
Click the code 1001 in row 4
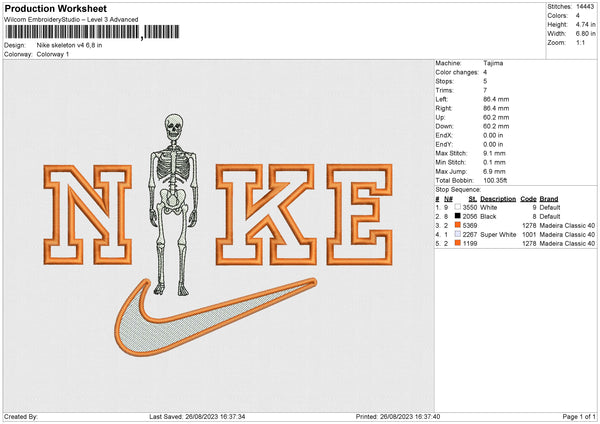pos(529,235)
